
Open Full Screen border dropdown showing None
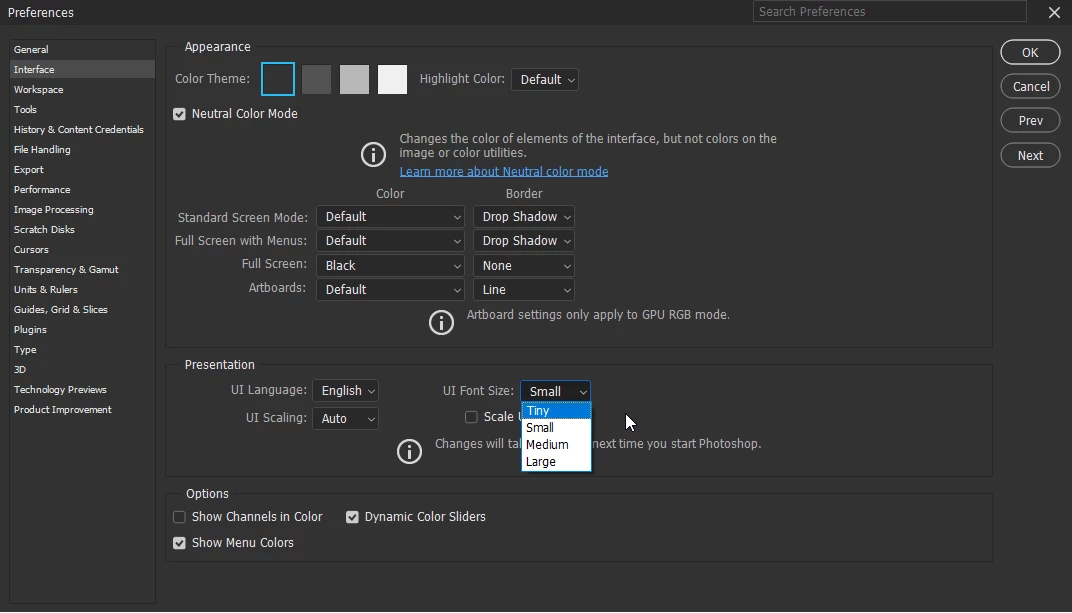(524, 265)
